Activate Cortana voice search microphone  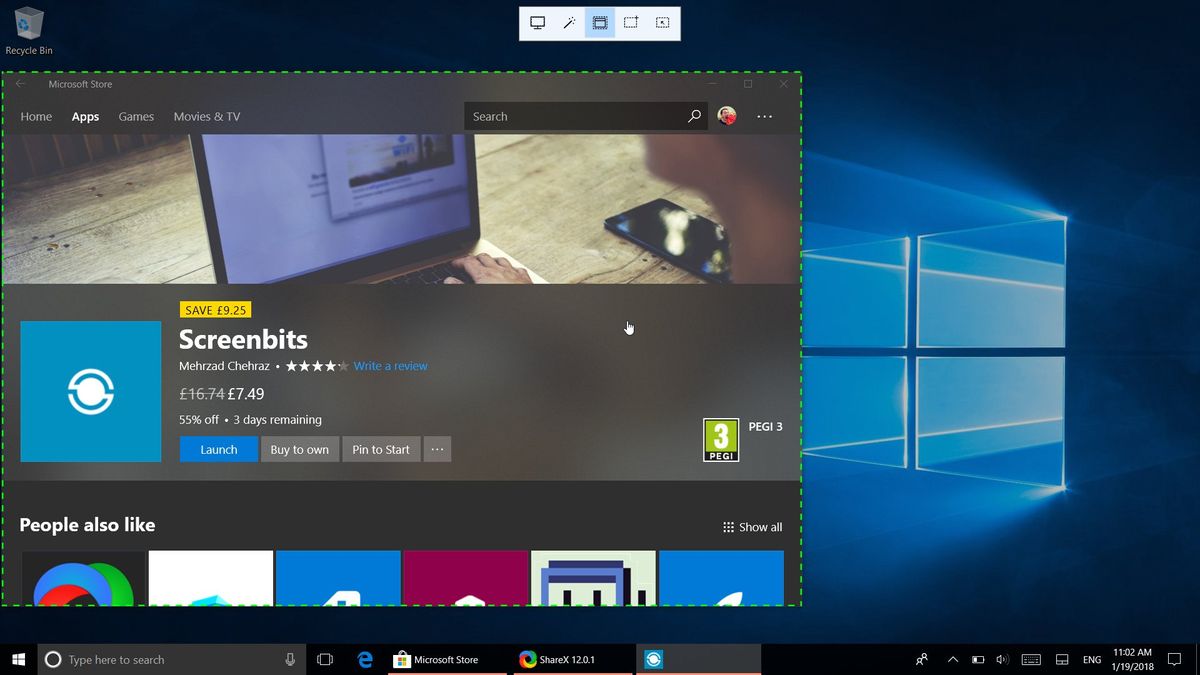[290, 659]
